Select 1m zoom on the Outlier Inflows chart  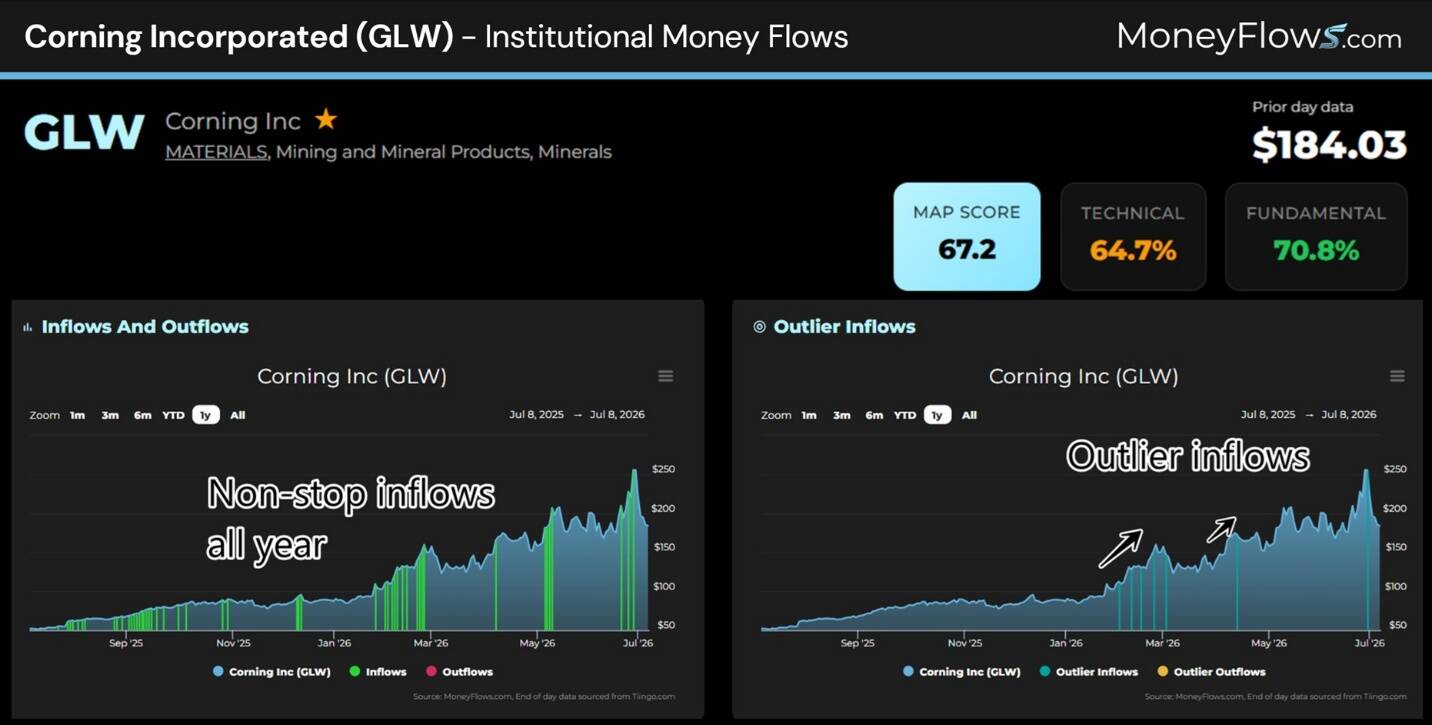[809, 415]
